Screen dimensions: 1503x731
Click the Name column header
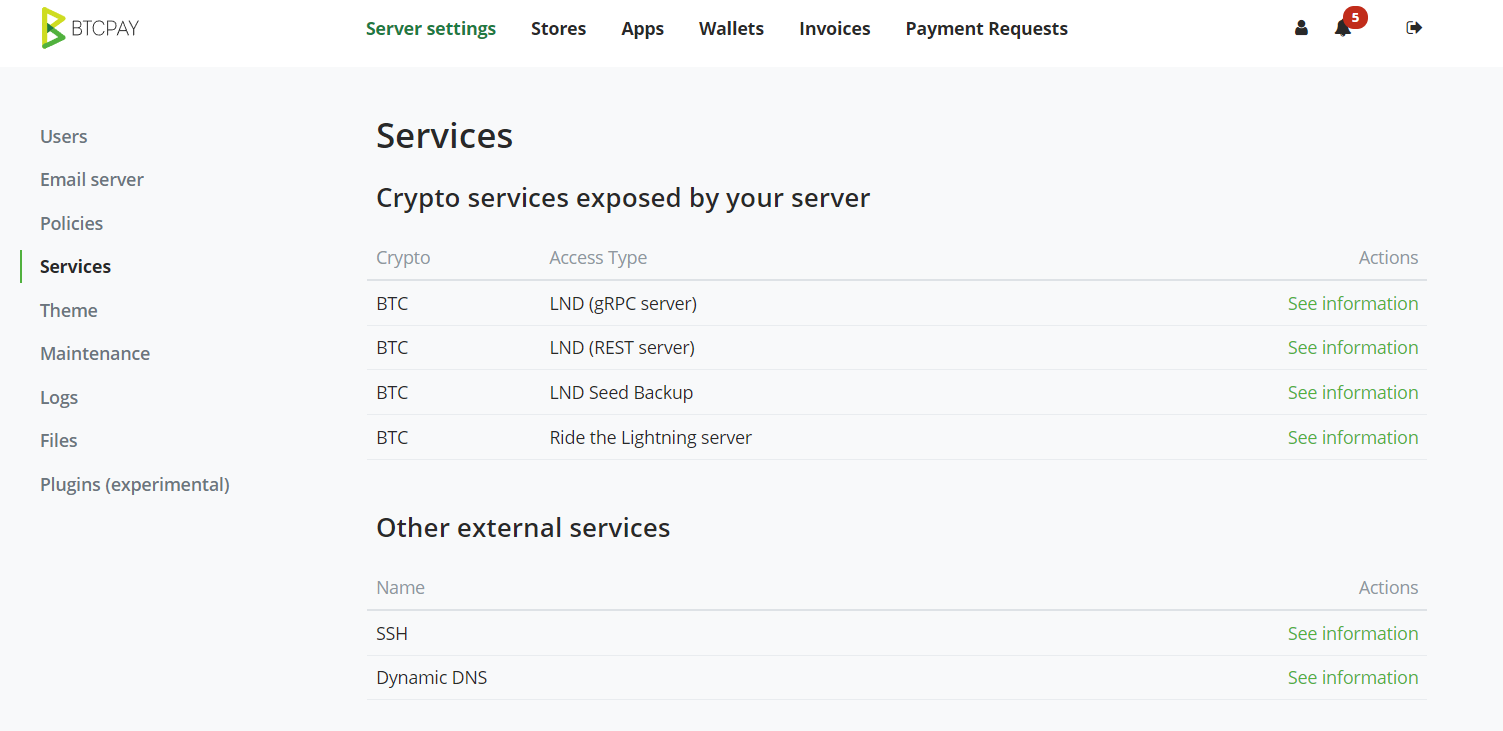(x=400, y=587)
